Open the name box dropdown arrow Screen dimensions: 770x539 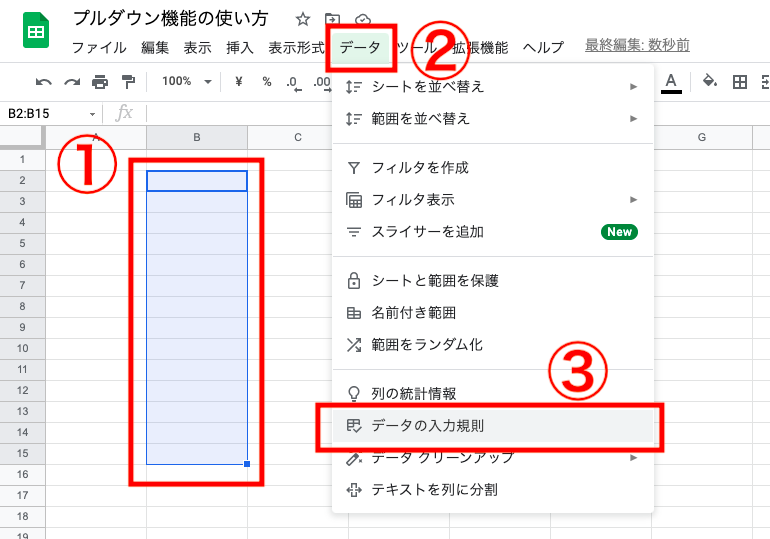click(x=92, y=114)
